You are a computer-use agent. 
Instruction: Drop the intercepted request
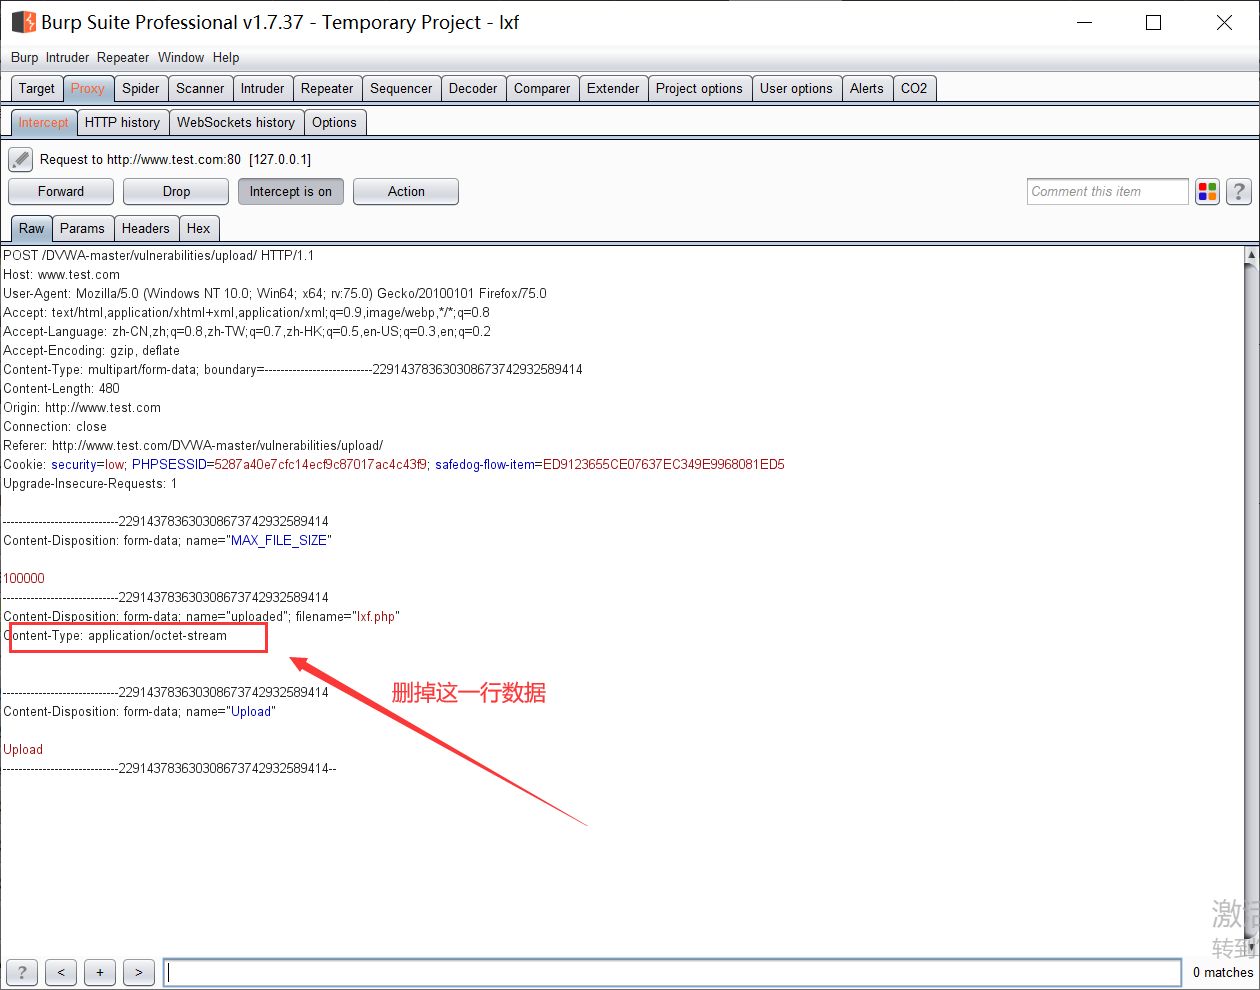coord(176,192)
